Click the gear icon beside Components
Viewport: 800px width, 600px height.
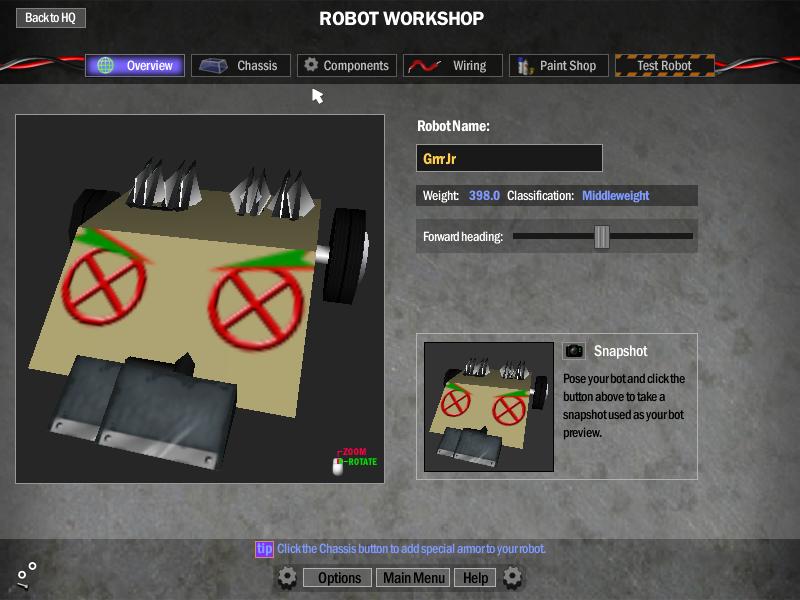311,65
